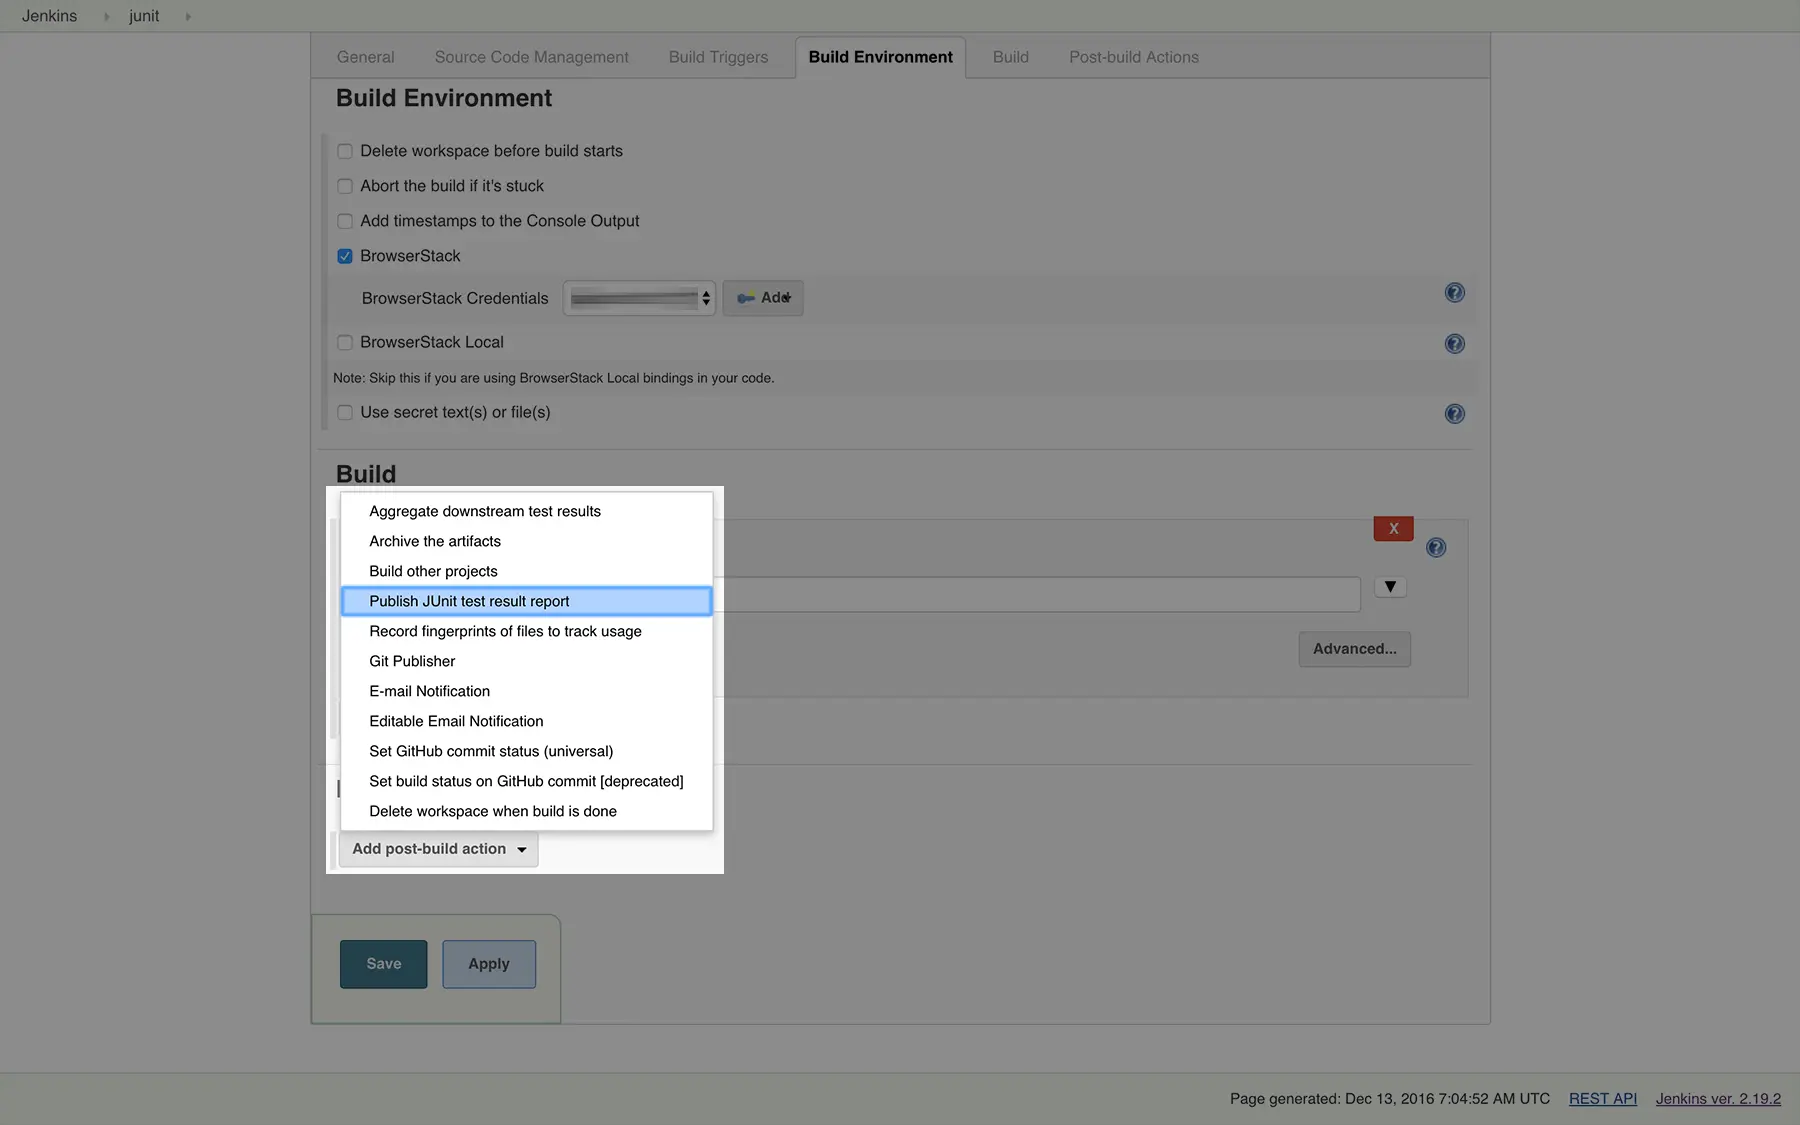Image resolution: width=1800 pixels, height=1125 pixels.
Task: Click help icon next to red X button
Action: pos(1435,548)
